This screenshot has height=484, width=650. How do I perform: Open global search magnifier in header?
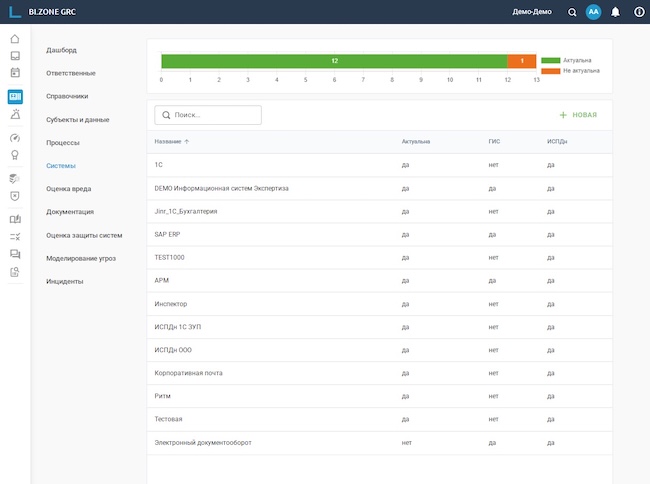coord(572,12)
